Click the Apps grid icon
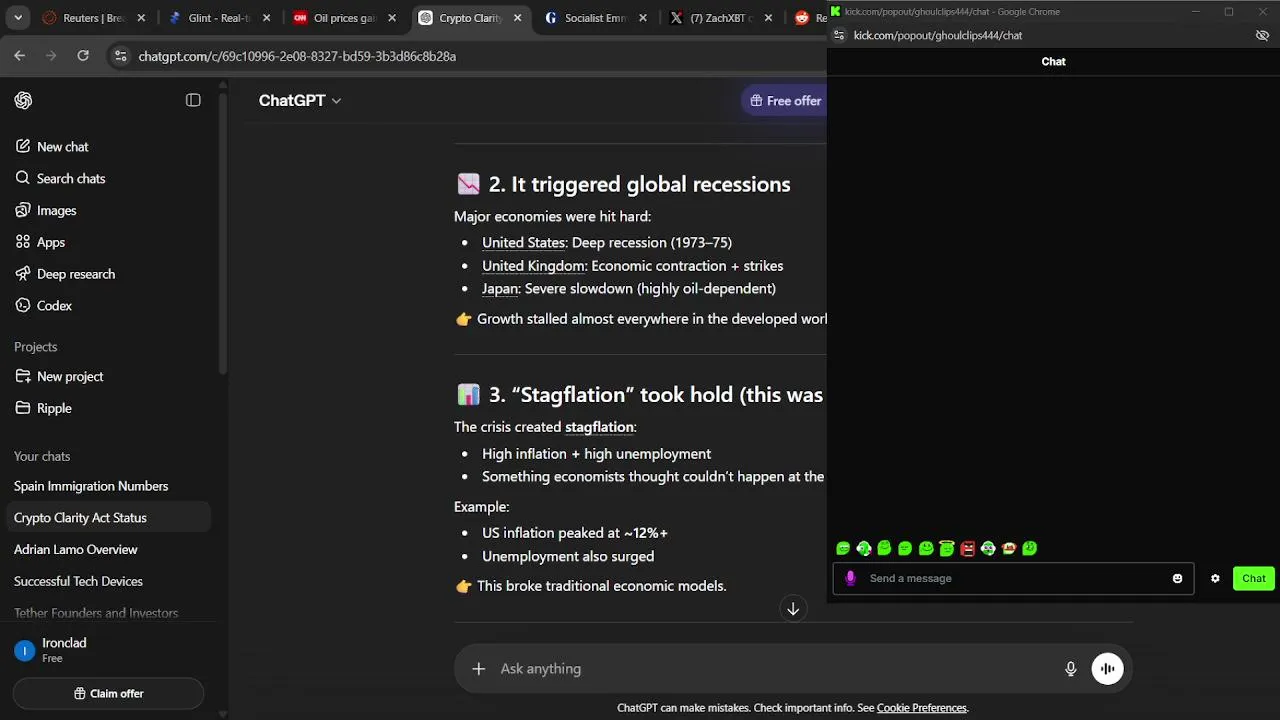This screenshot has height=720, width=1280. tap(22, 242)
